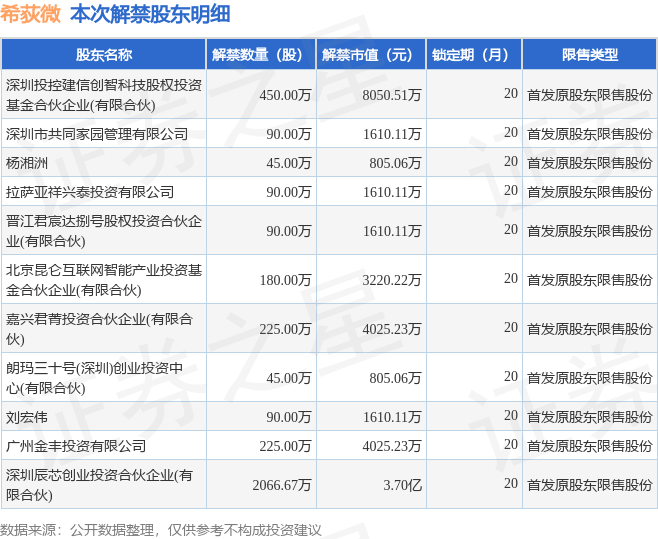This screenshot has height=539, width=658.
Task: Select 90.00万 in 晋江君宸达 row
Action: [x=289, y=231]
